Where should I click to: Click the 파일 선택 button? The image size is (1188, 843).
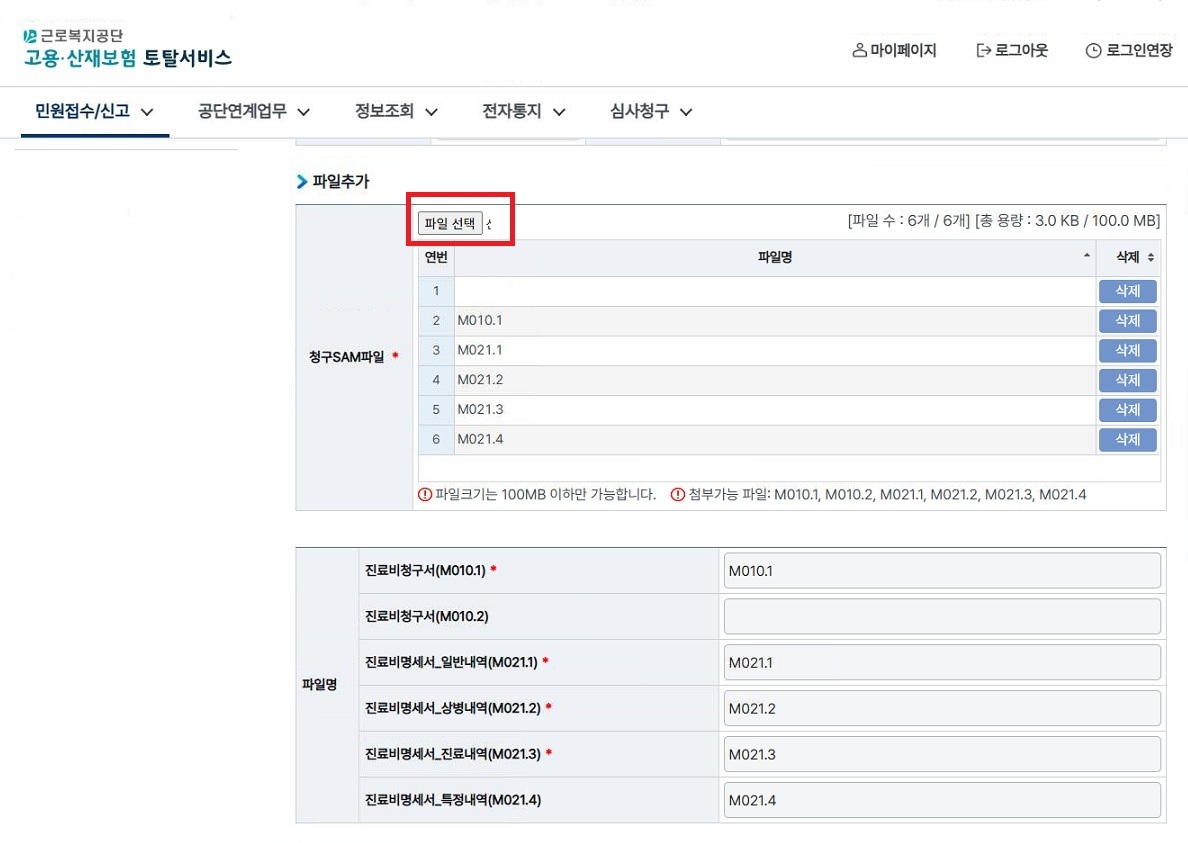(450, 224)
